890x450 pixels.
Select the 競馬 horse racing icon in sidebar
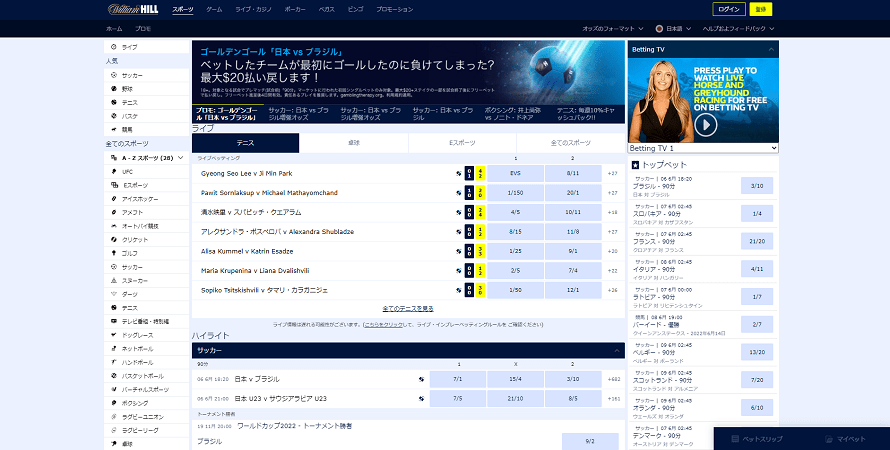tap(114, 130)
